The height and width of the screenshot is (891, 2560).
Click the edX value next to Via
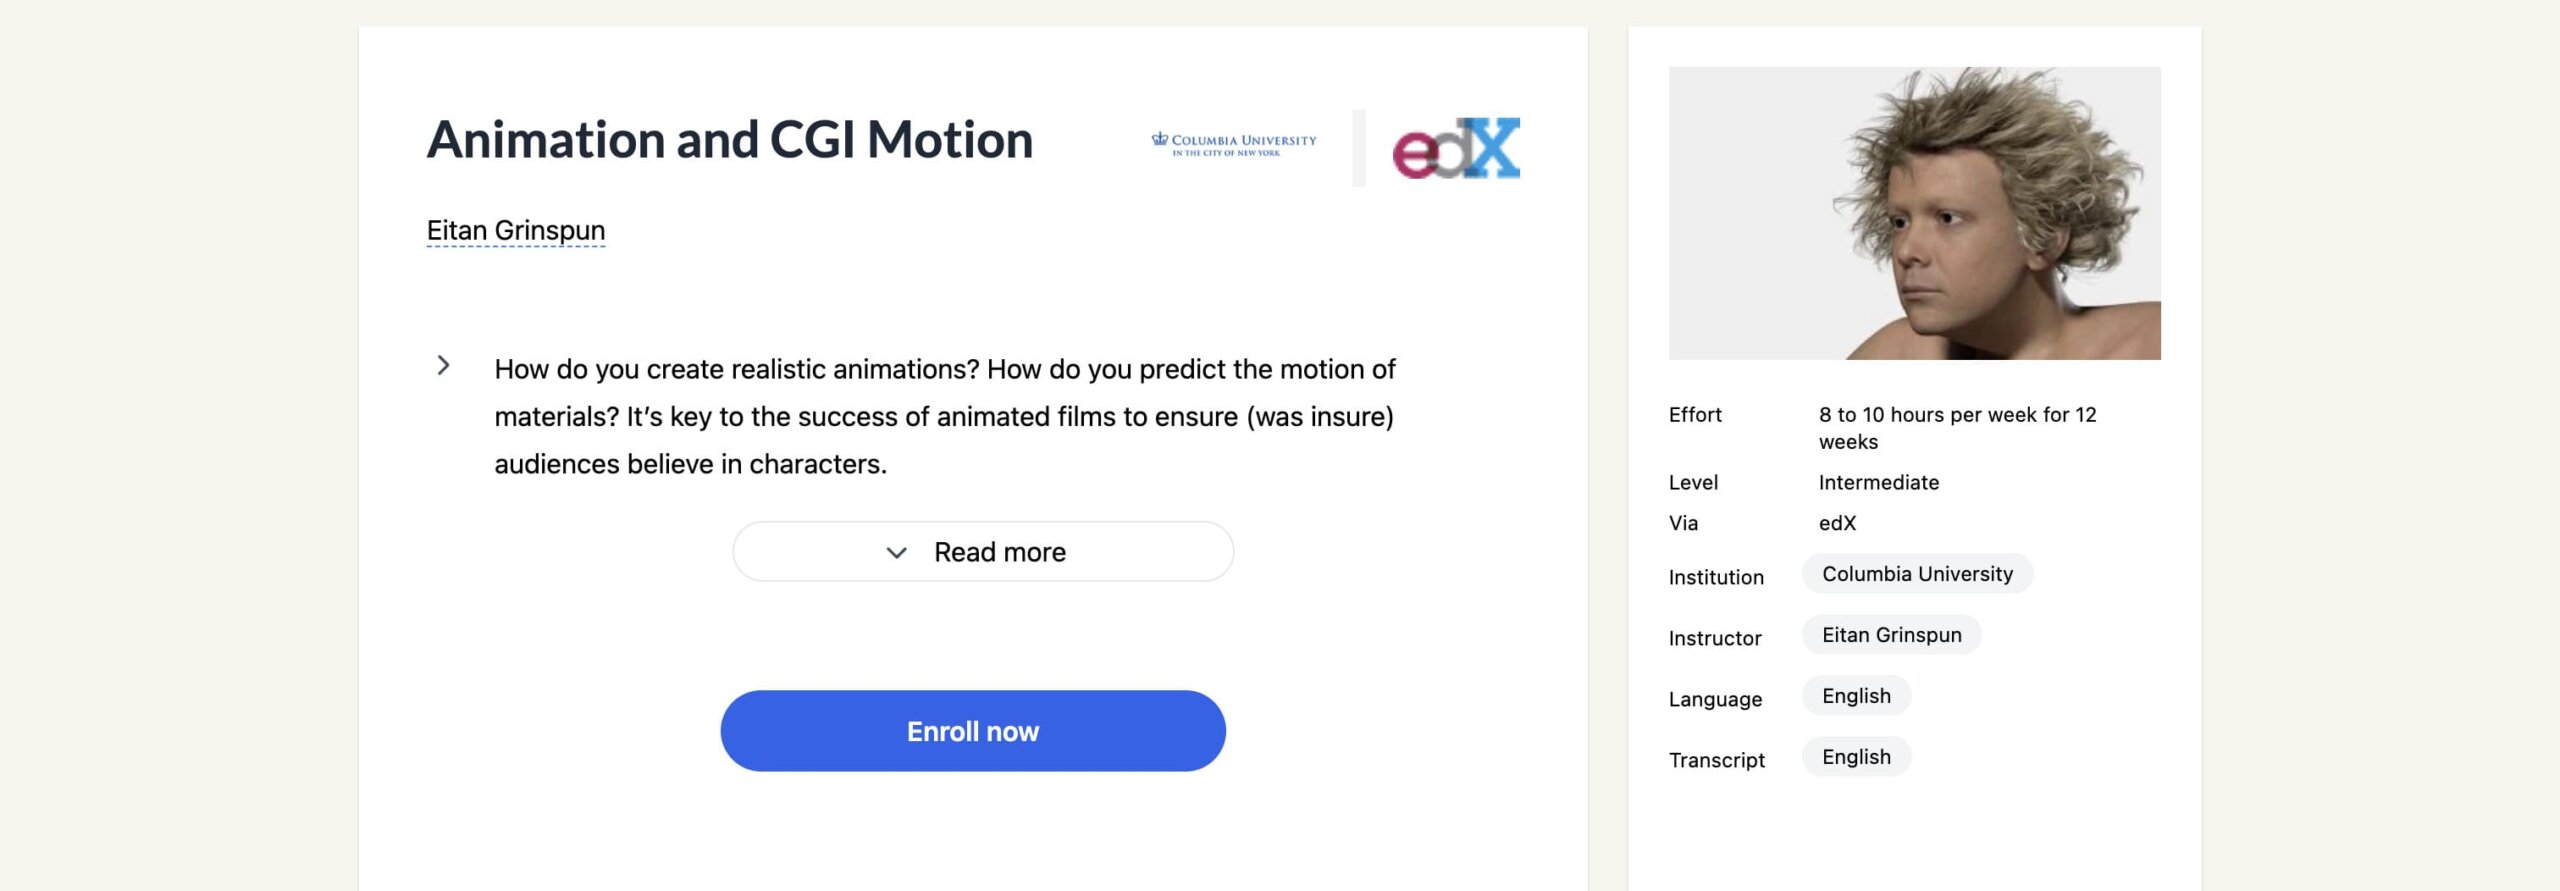click(1837, 523)
